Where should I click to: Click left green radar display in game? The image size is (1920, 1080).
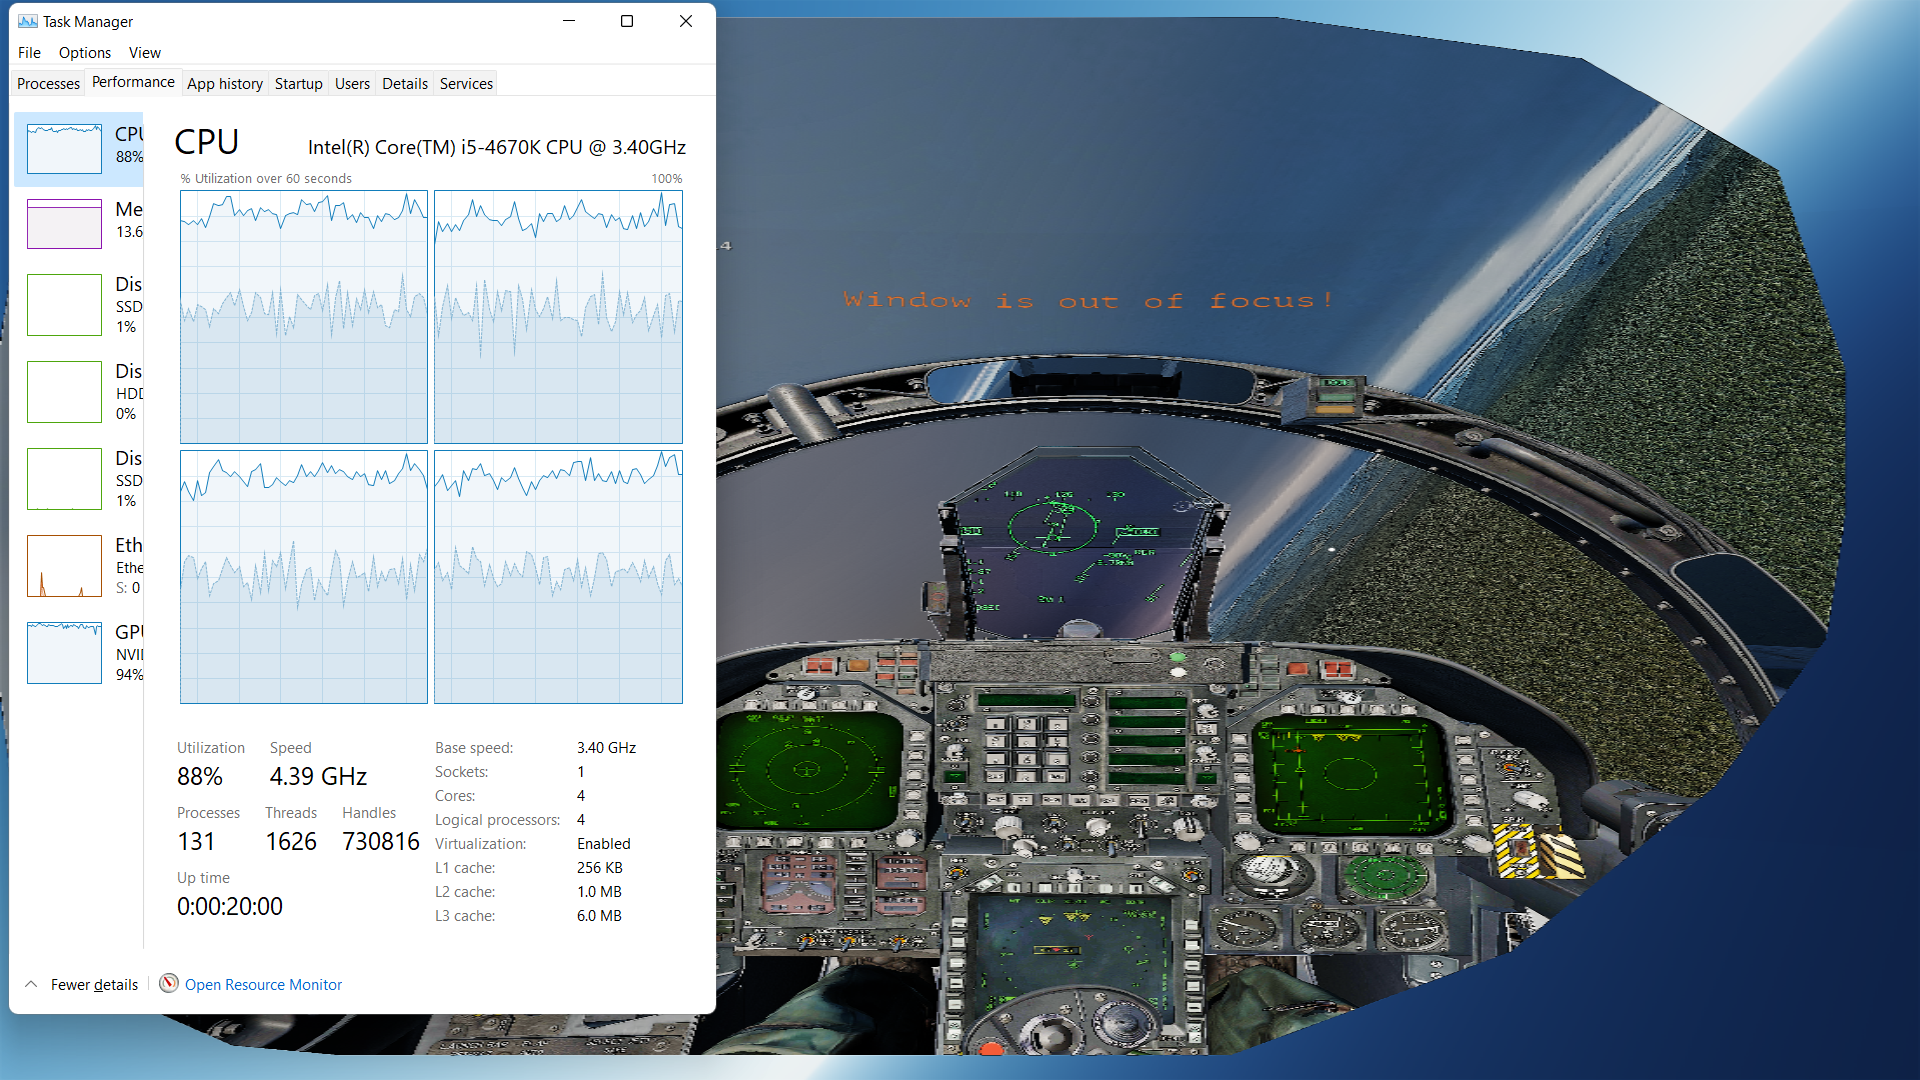click(806, 770)
